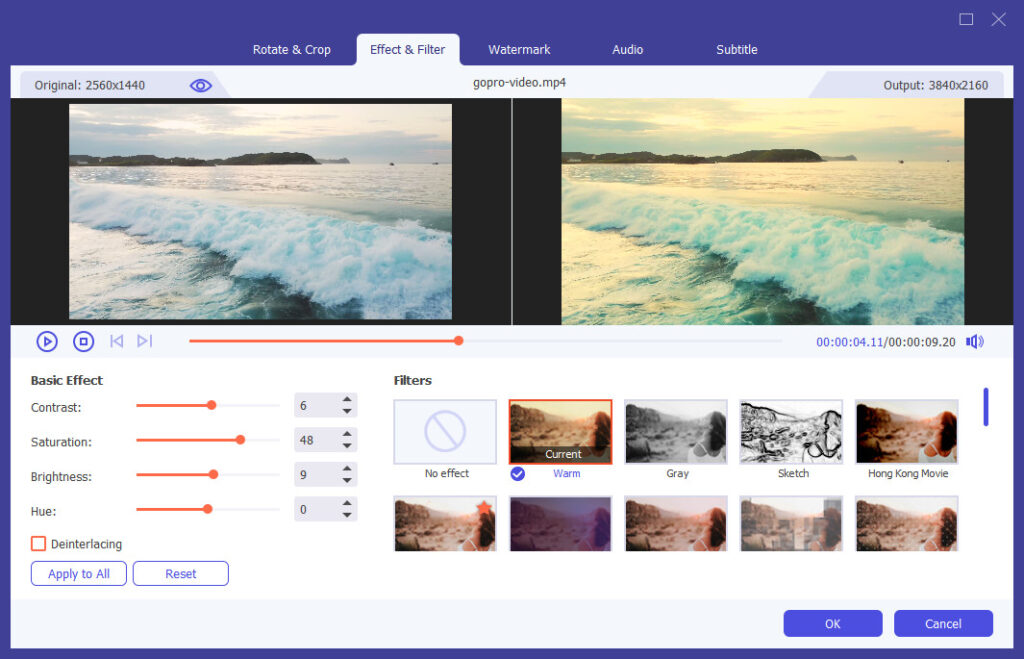
Task: Confirm changes with OK
Action: [832, 623]
